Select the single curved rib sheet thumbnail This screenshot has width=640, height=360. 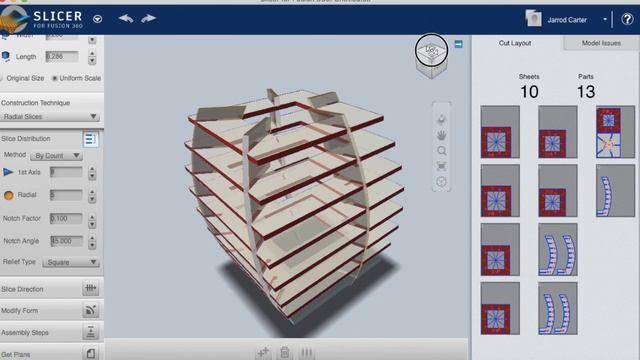615,191
